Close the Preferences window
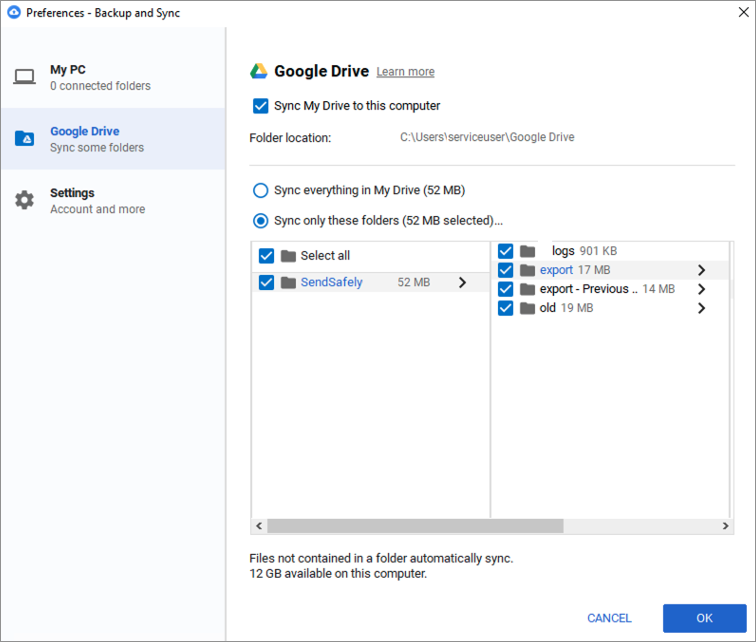The image size is (756, 642). coord(743,12)
